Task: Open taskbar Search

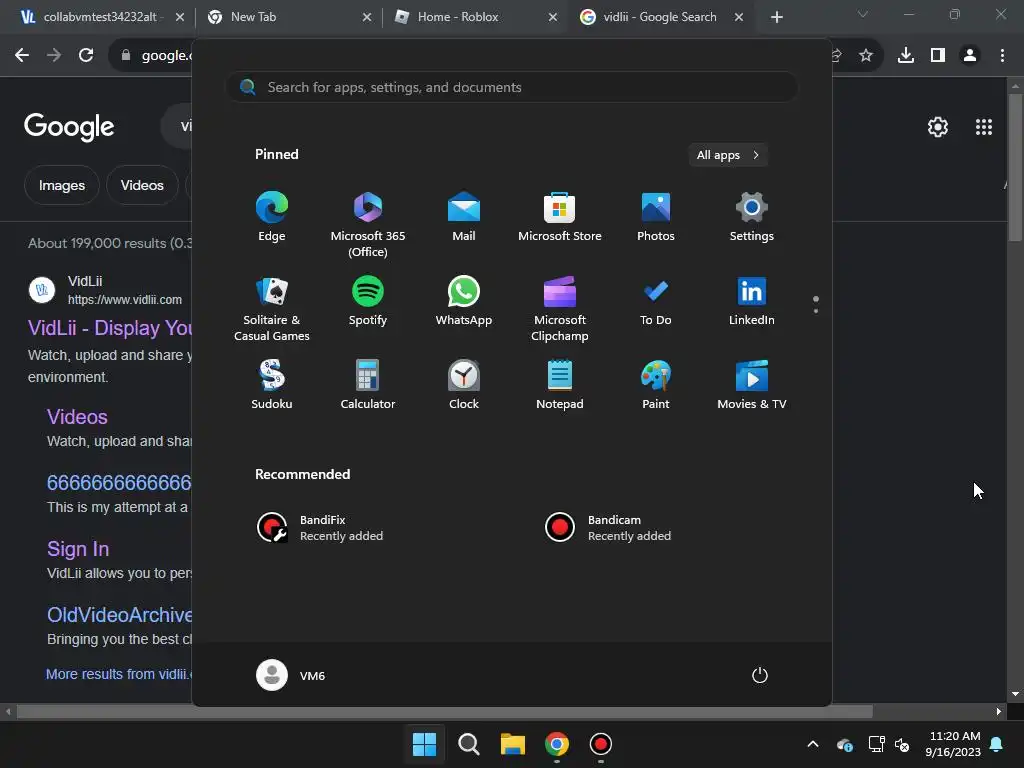Action: [468, 744]
